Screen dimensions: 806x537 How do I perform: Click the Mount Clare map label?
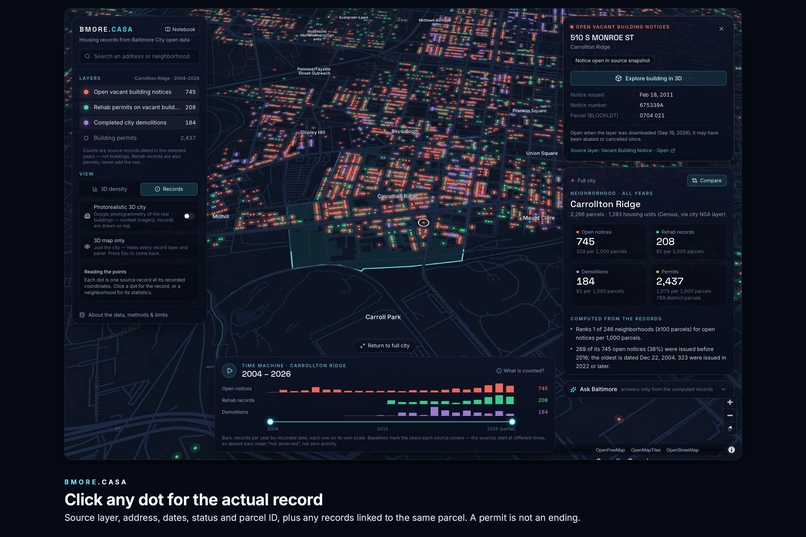pos(539,218)
